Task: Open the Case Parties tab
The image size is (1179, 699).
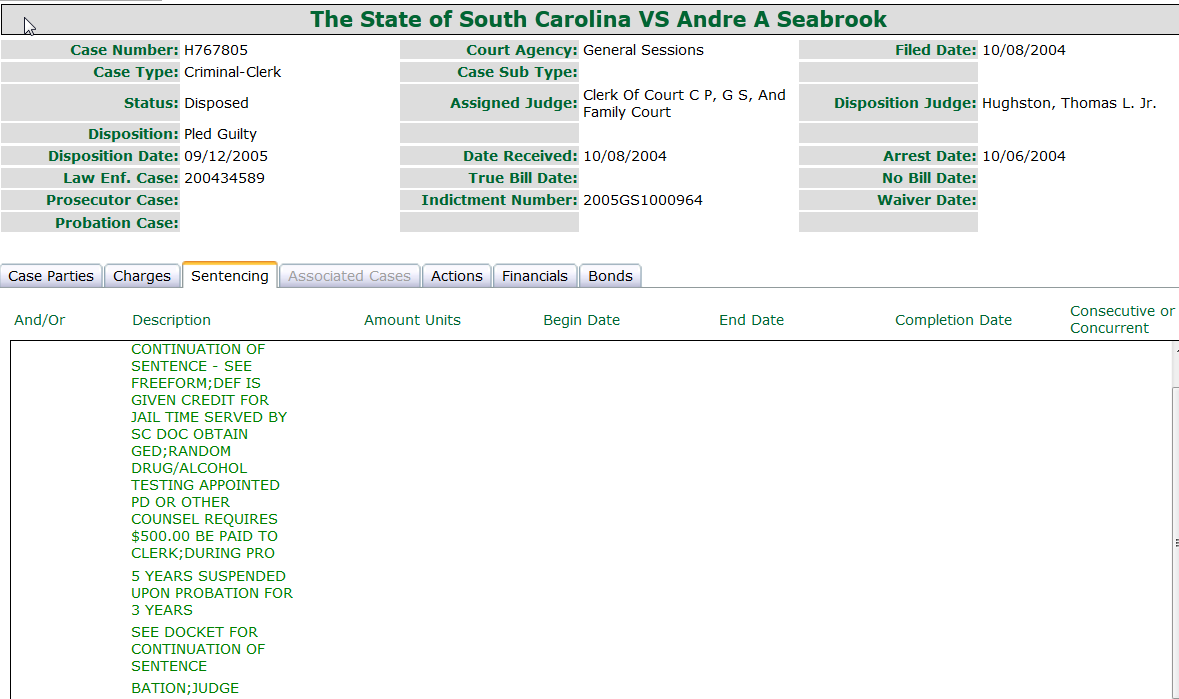Action: click(51, 276)
